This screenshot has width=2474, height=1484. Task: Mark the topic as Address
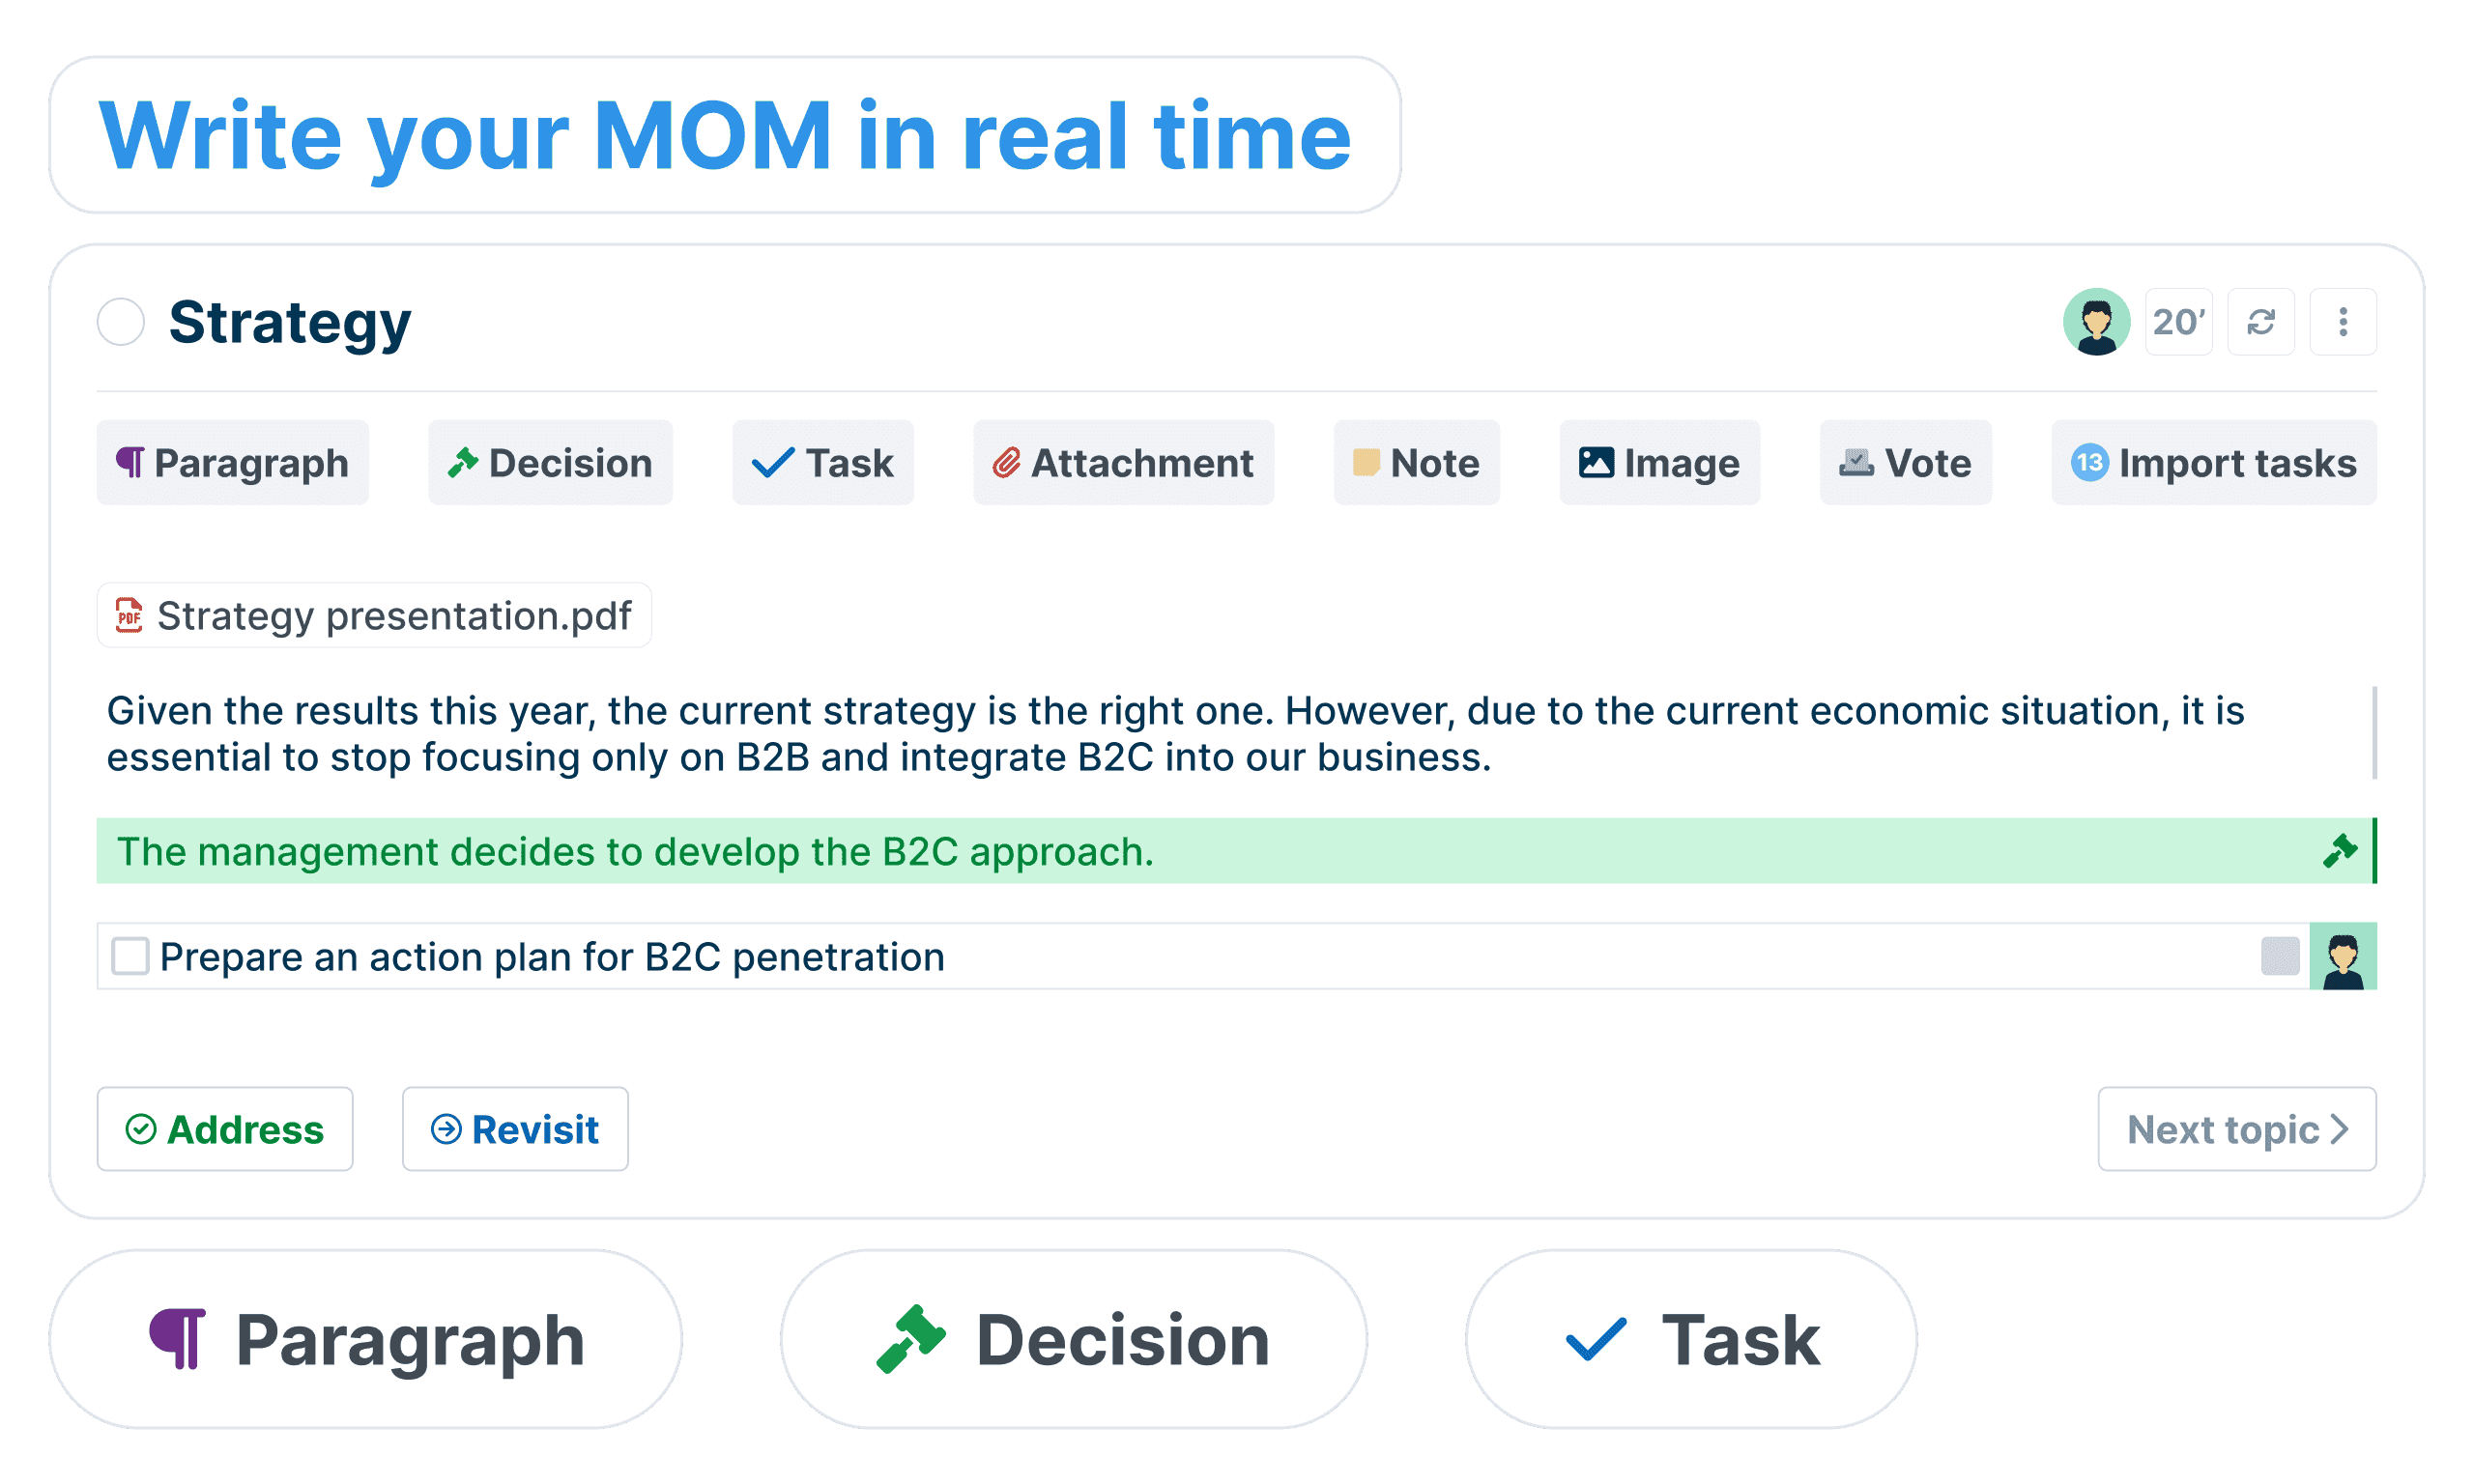click(225, 1129)
